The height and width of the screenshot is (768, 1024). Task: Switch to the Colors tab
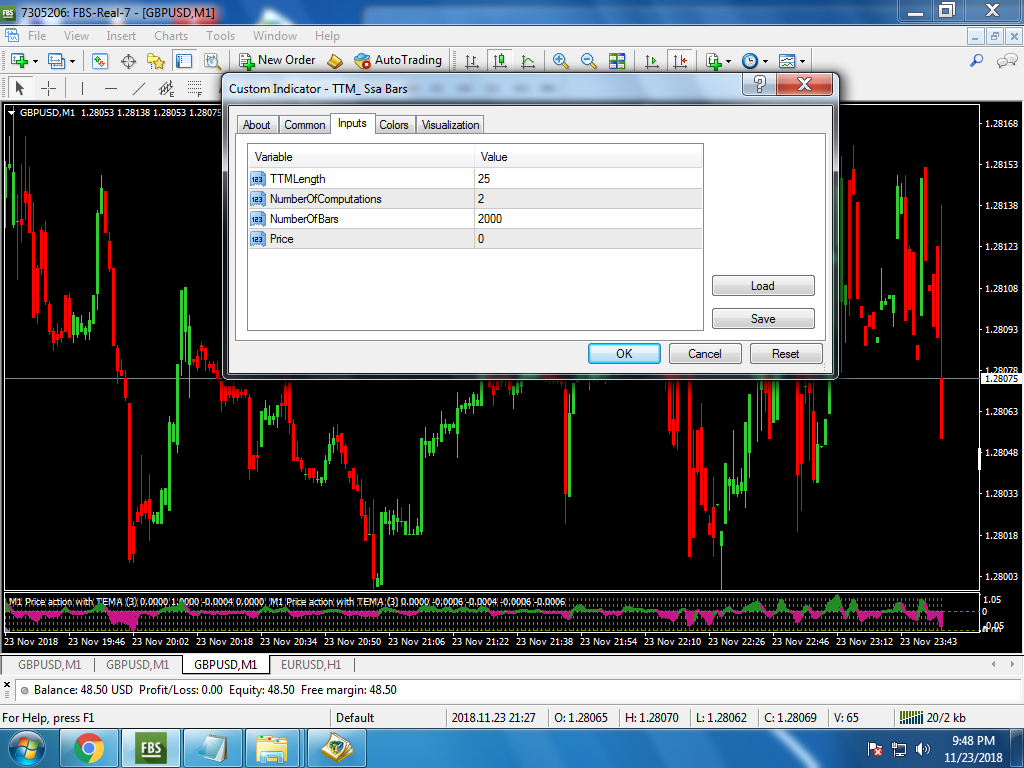394,125
